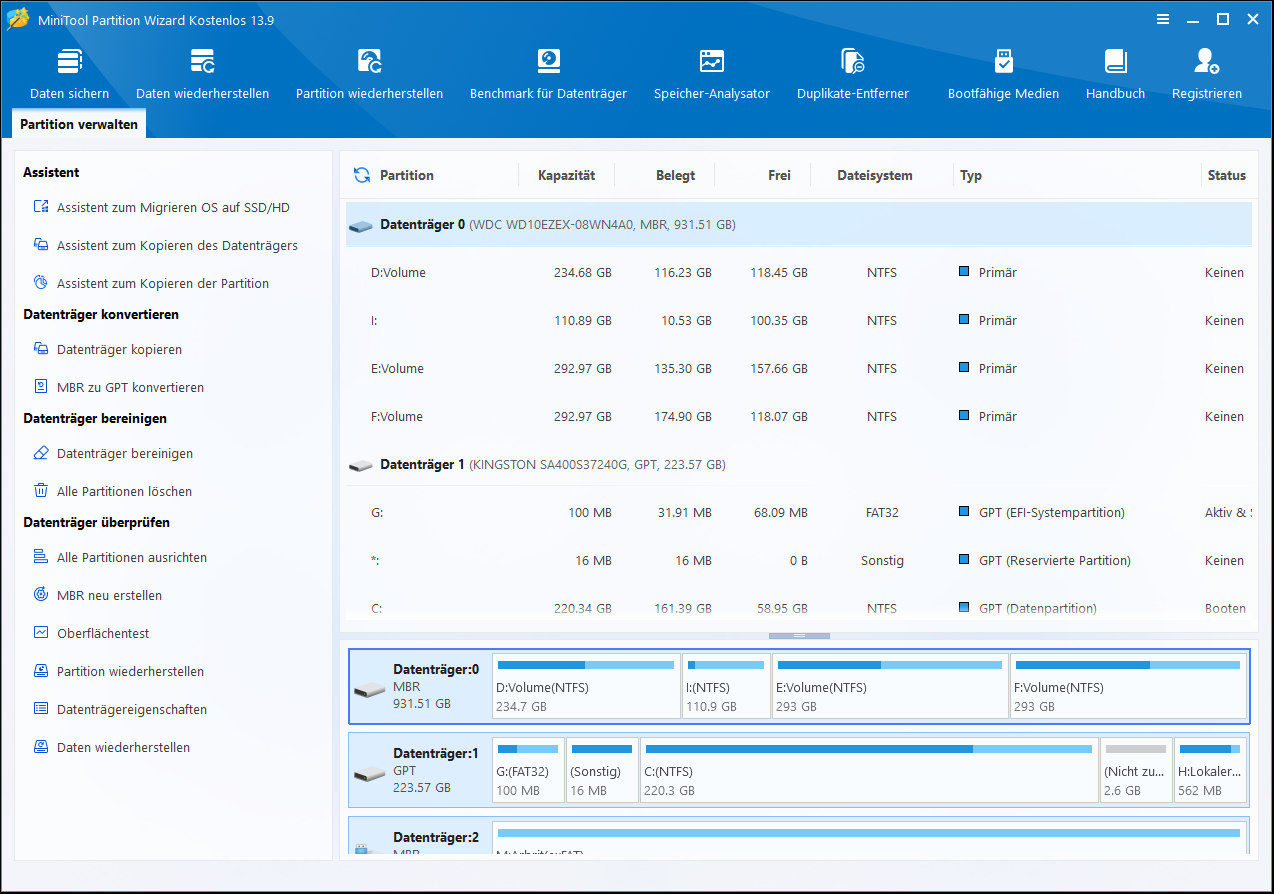Click H:Lokaler 562 MB block

[x=1210, y=770]
